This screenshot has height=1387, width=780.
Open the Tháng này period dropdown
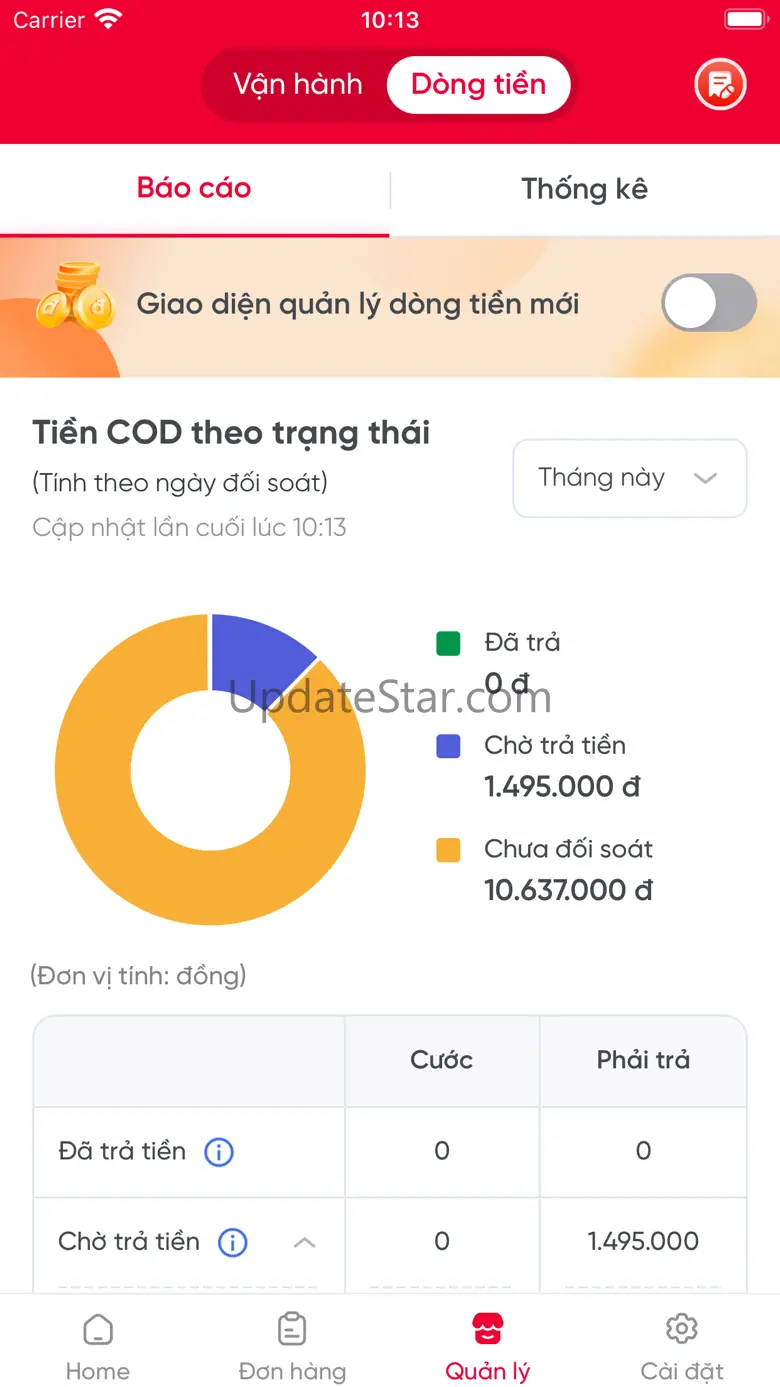(x=629, y=478)
